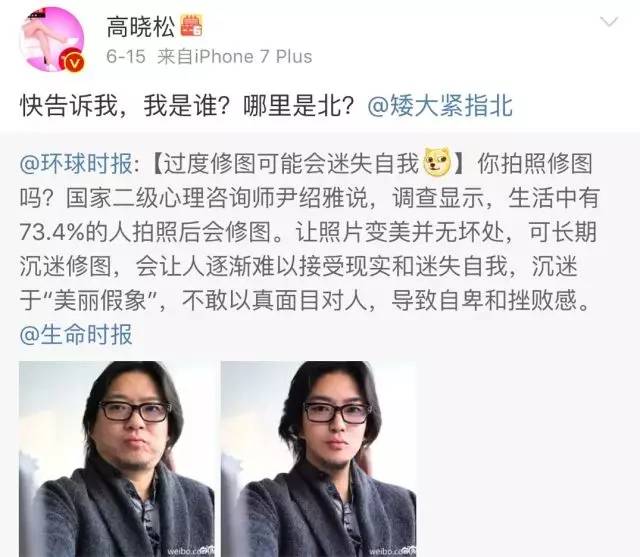Tap the 6-15 post date

click(126, 56)
